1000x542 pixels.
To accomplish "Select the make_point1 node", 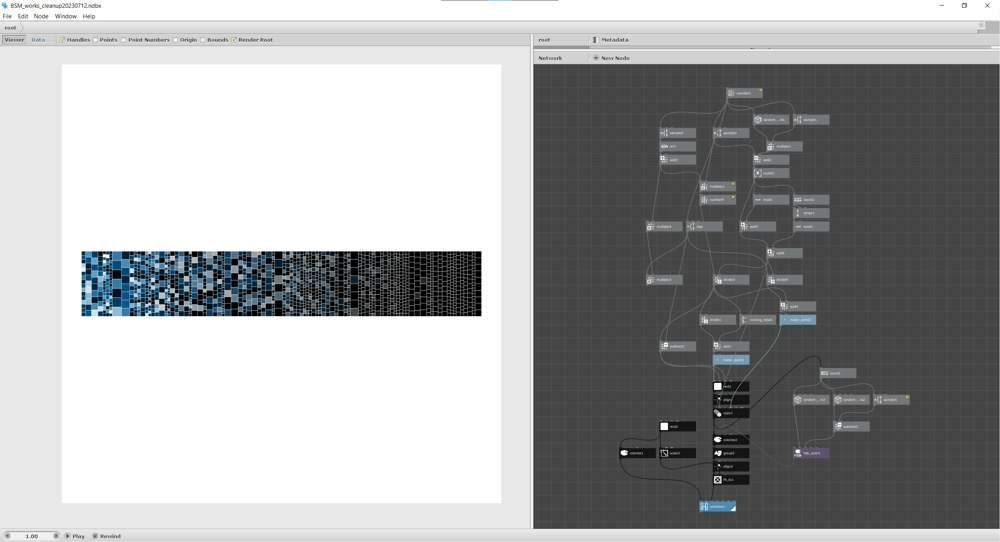I will (x=731, y=360).
